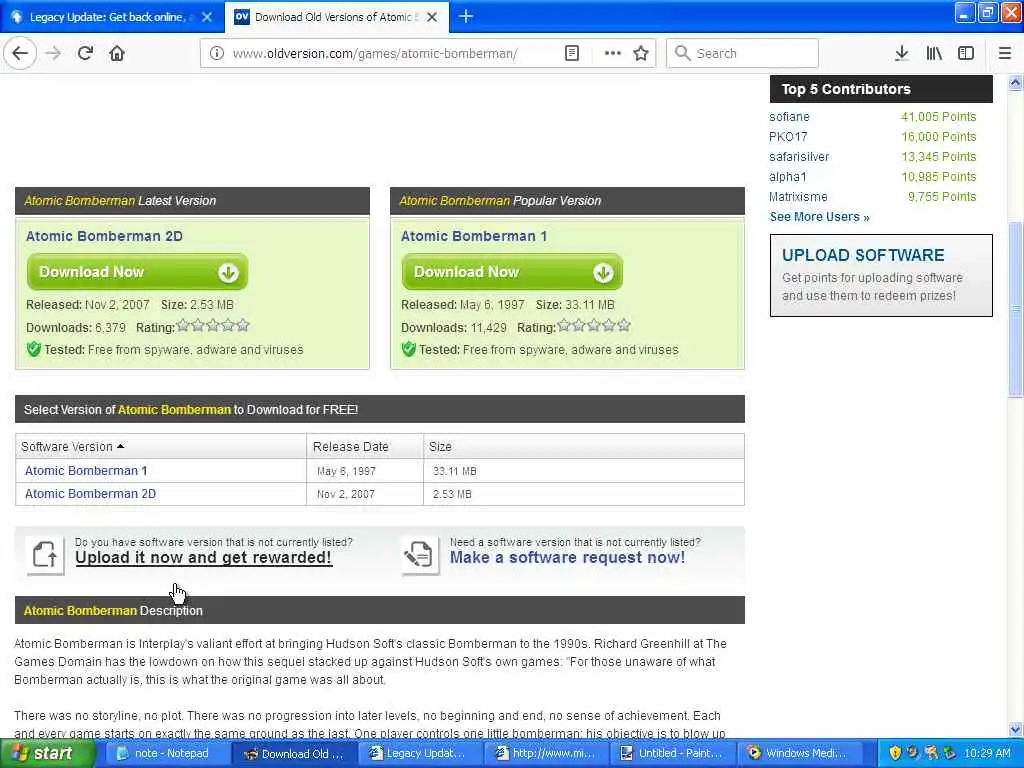Screen dimensions: 1024x768
Task: Open page actions three-dot menu
Action: pos(613,53)
